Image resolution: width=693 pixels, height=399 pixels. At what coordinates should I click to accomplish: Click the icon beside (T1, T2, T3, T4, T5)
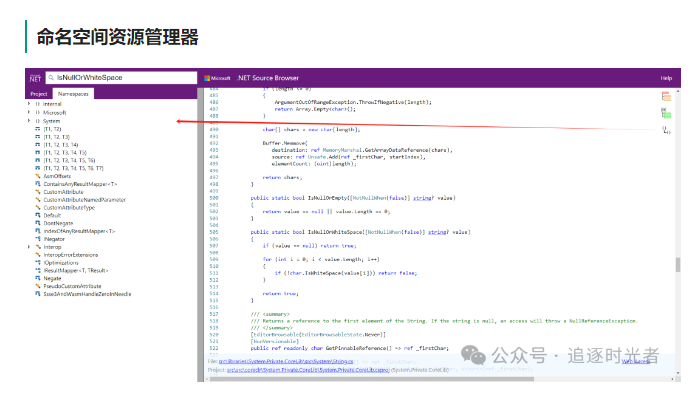(38, 152)
